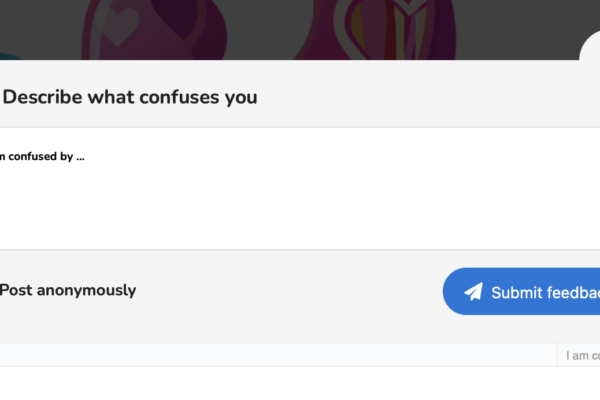Click the 'Submit feedback' button text
Image resolution: width=600 pixels, height=400 pixels.
tap(545, 293)
